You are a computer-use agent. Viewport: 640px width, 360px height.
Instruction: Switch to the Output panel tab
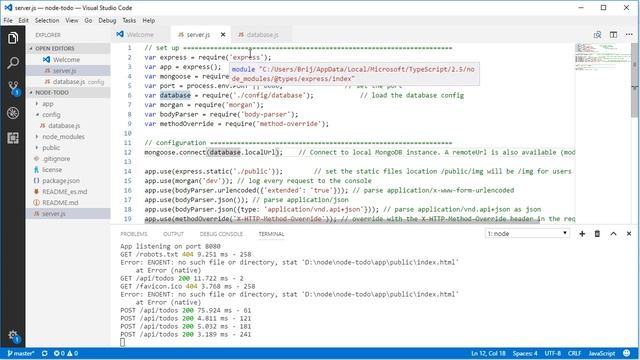point(173,234)
